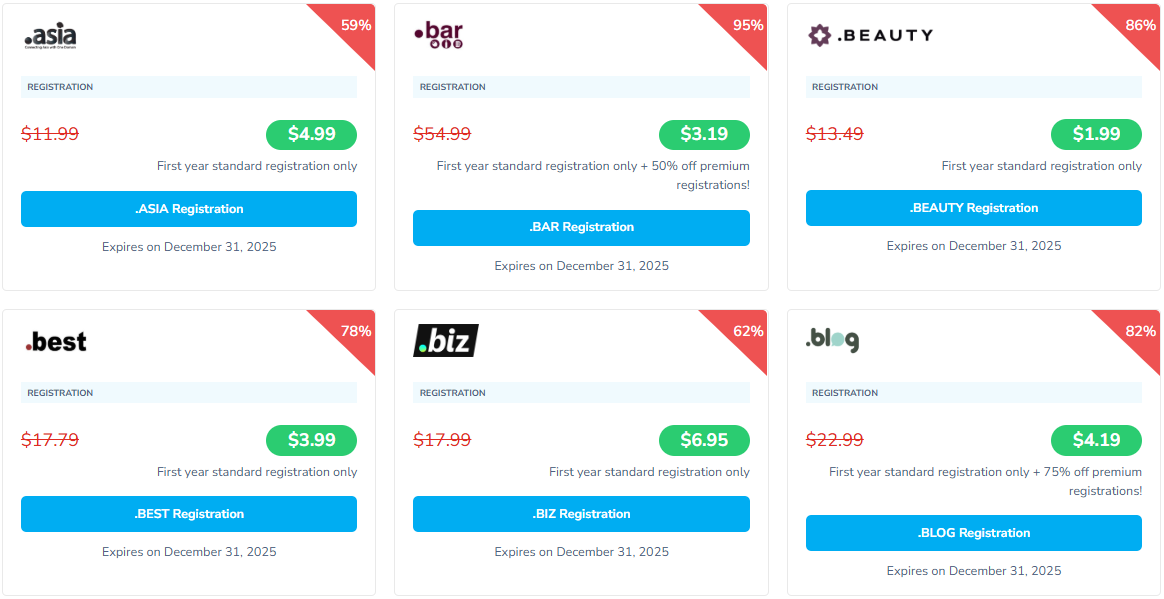Click the 95% discount ribbon on .bar

tap(745, 27)
